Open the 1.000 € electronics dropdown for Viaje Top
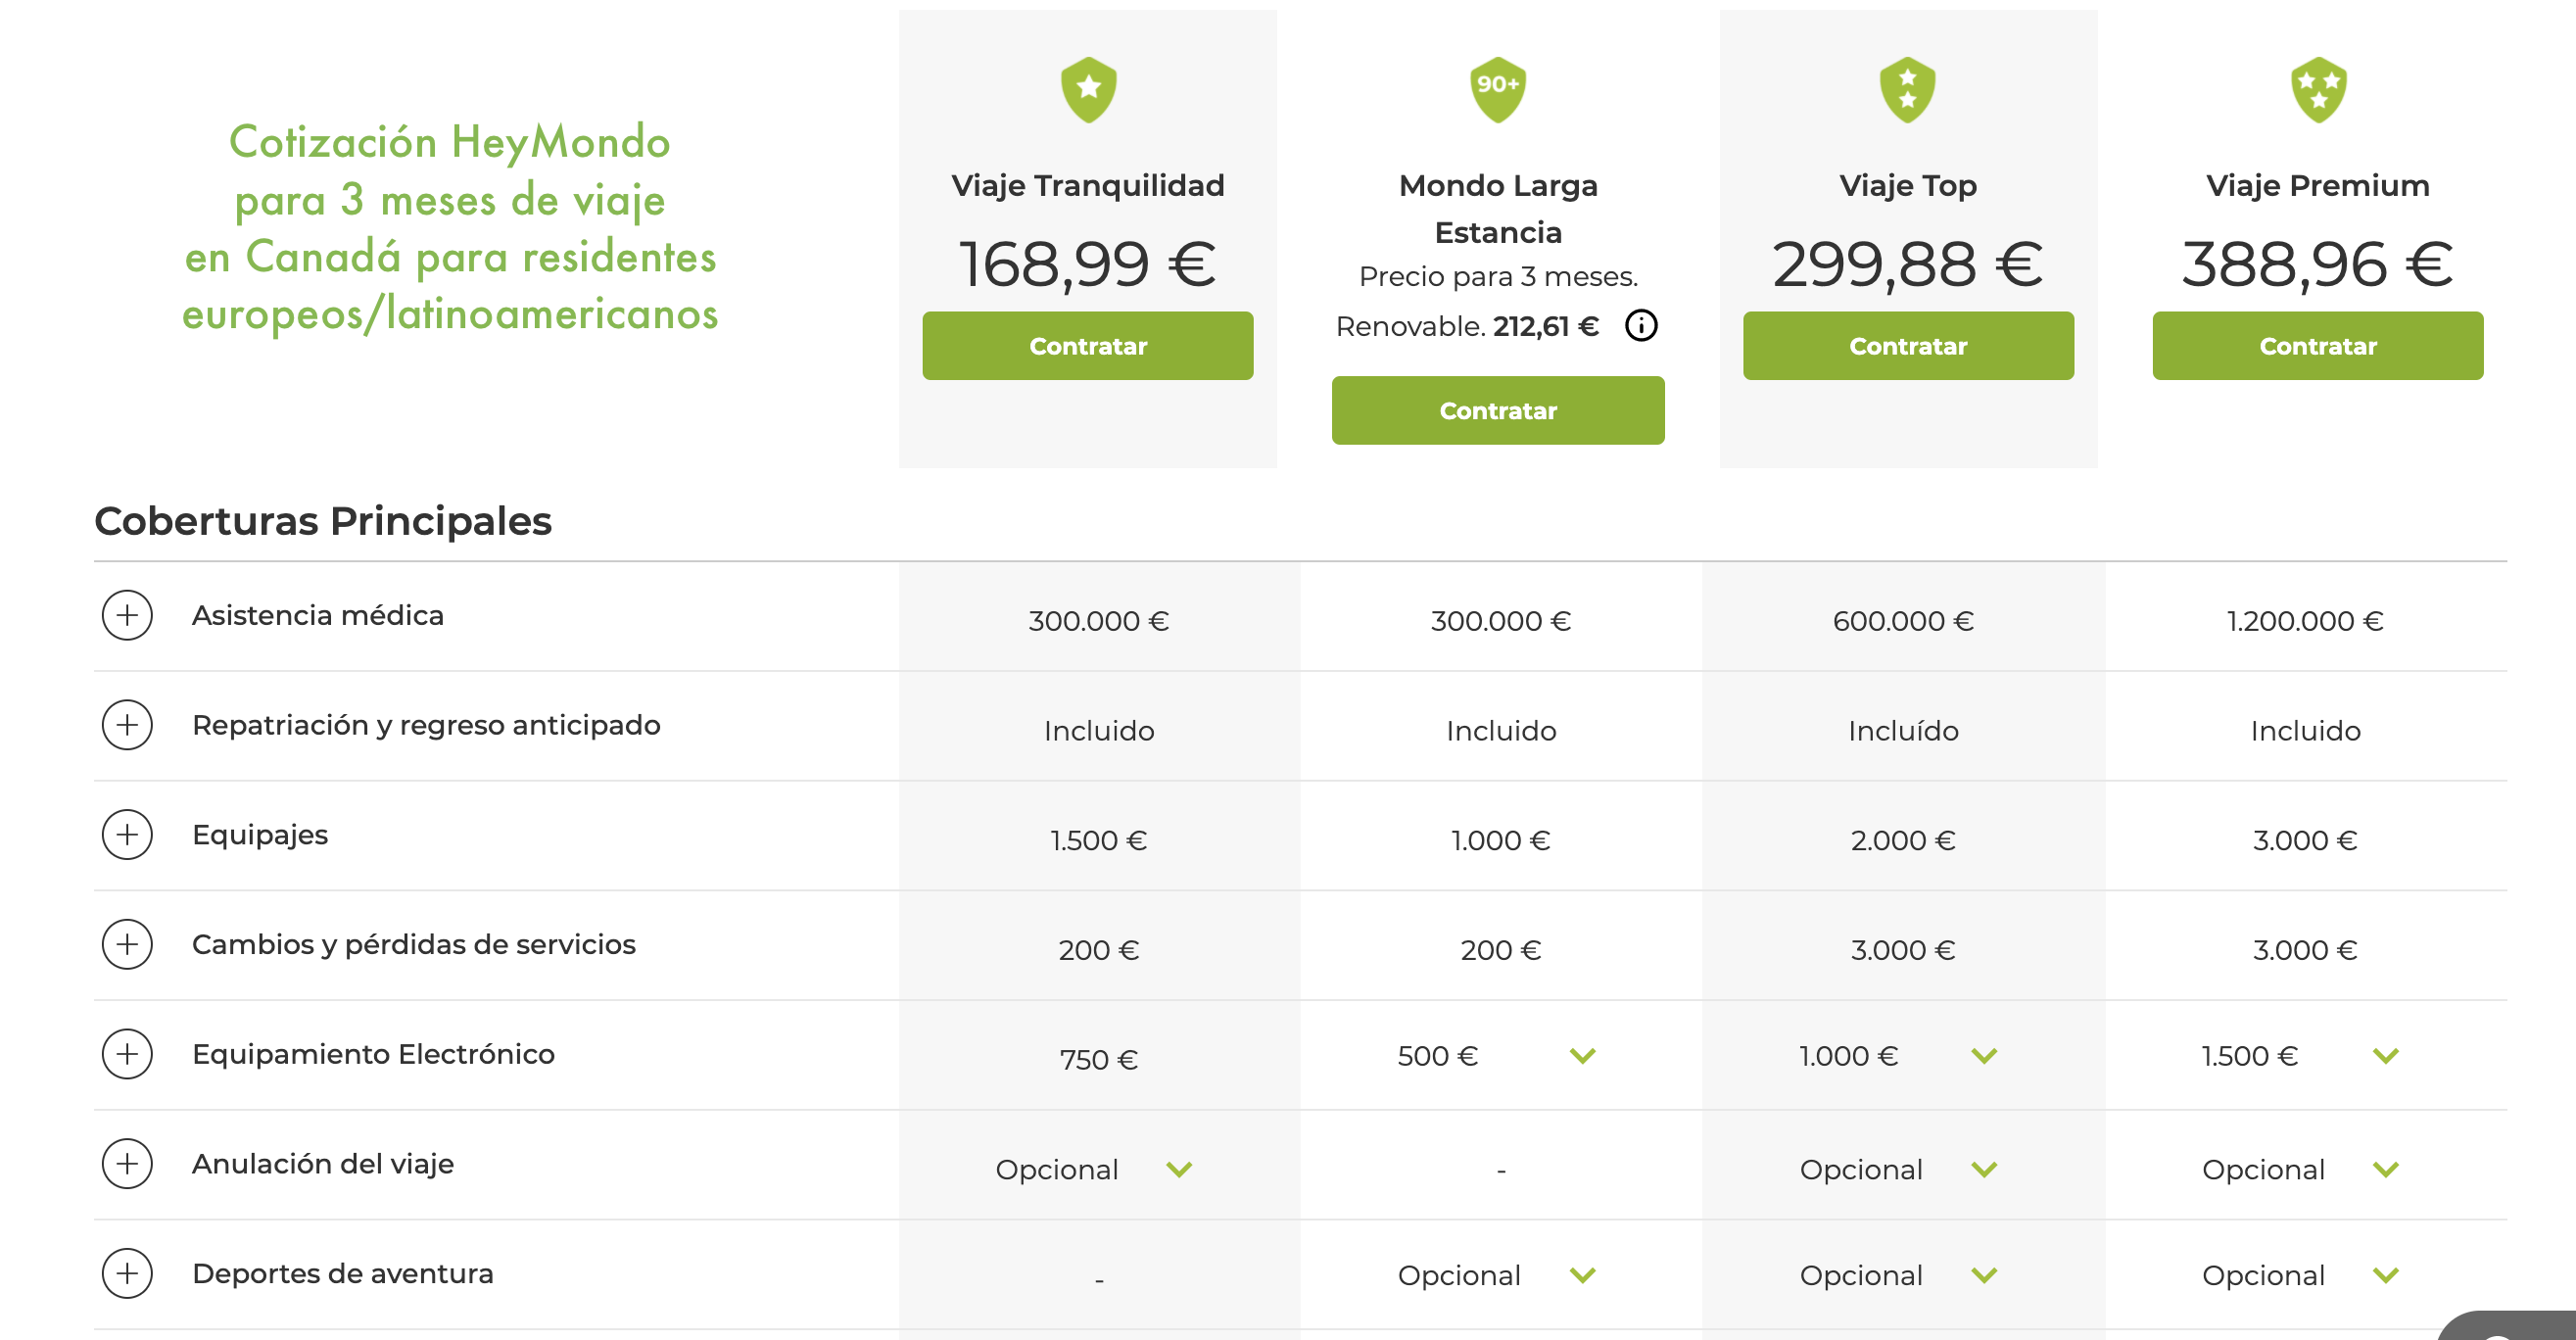Screen dimensions: 2576x1340 (x=1984, y=1056)
